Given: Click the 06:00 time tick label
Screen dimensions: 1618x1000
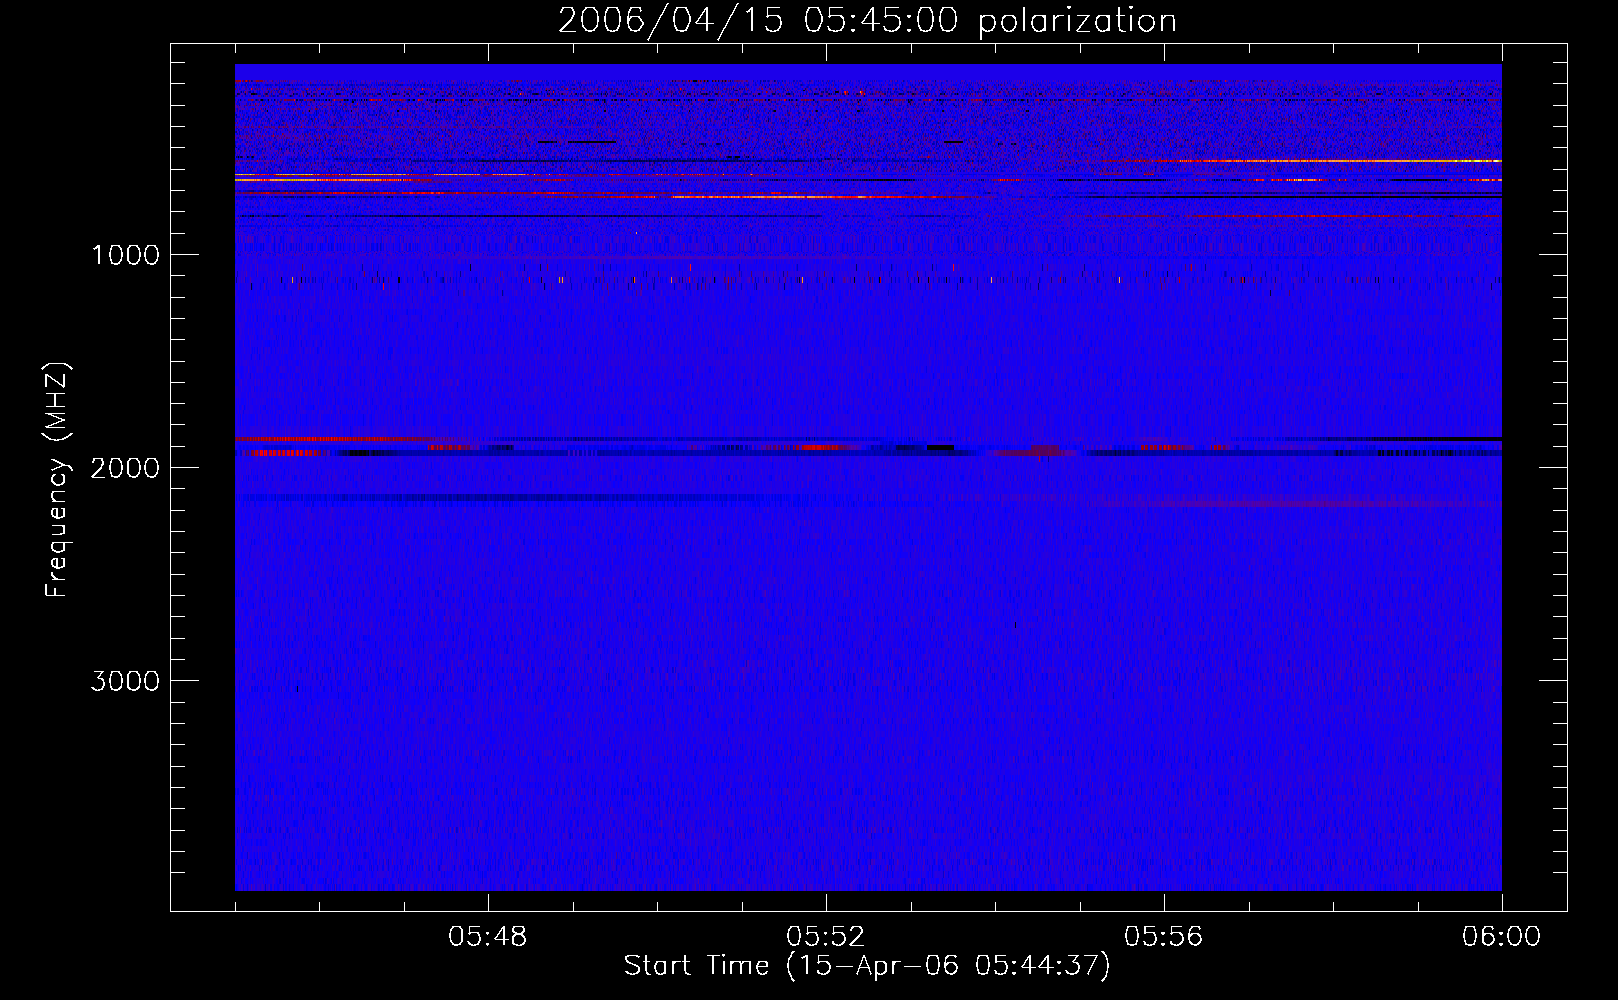Looking at the screenshot, I should 1501,937.
